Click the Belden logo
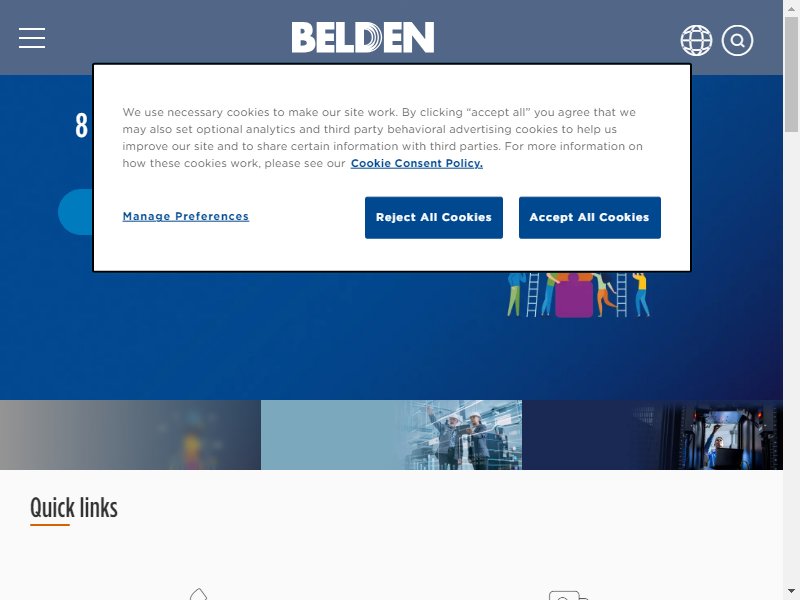The width and height of the screenshot is (800, 600). [363, 37]
